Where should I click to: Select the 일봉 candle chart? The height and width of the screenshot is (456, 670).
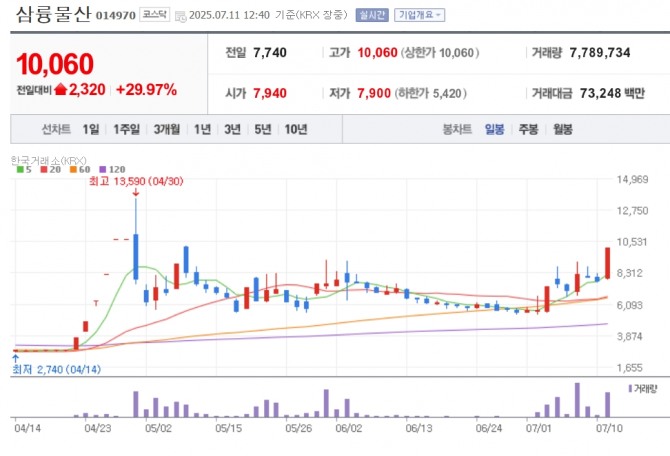494,129
